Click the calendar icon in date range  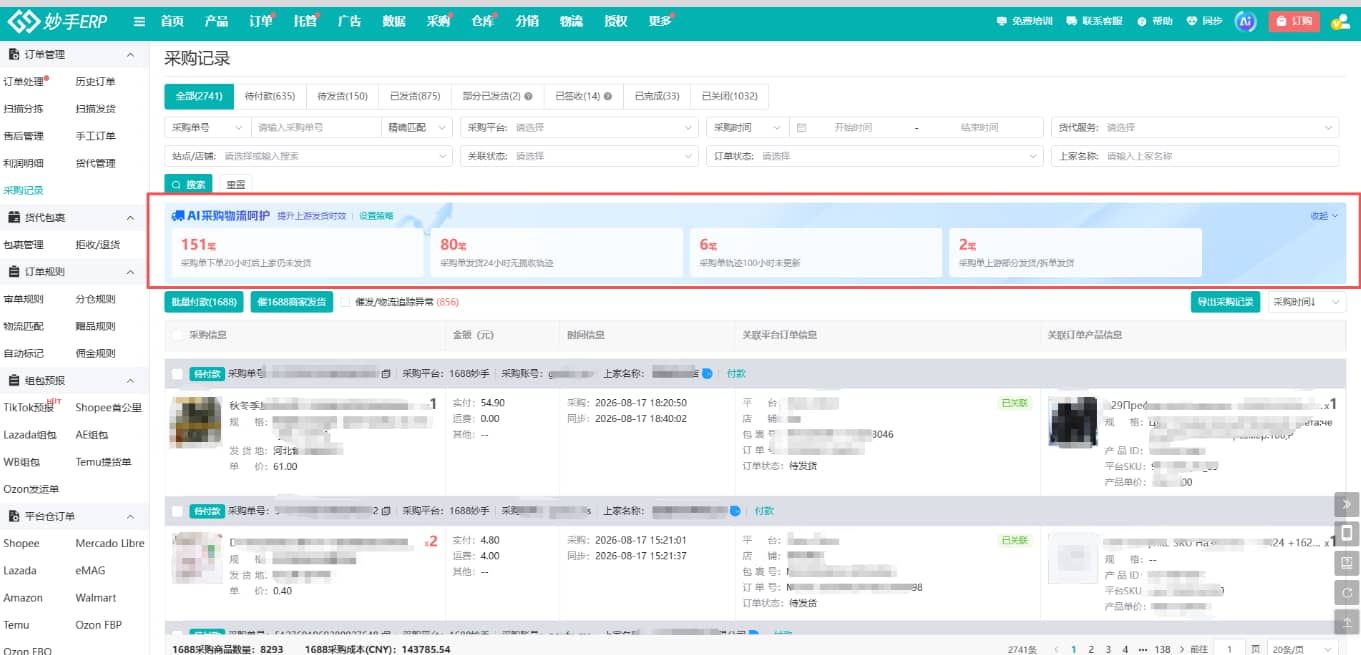tap(802, 128)
